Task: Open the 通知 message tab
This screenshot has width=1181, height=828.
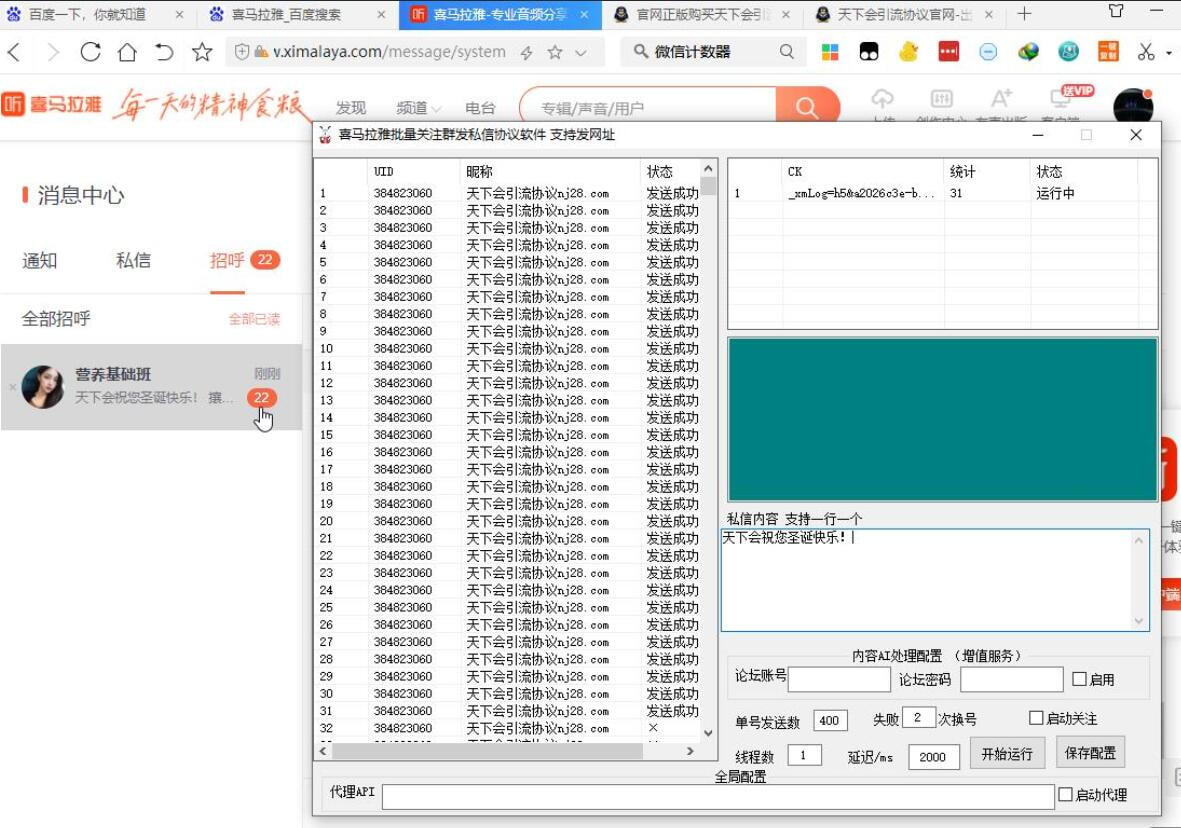Action: pos(39,261)
